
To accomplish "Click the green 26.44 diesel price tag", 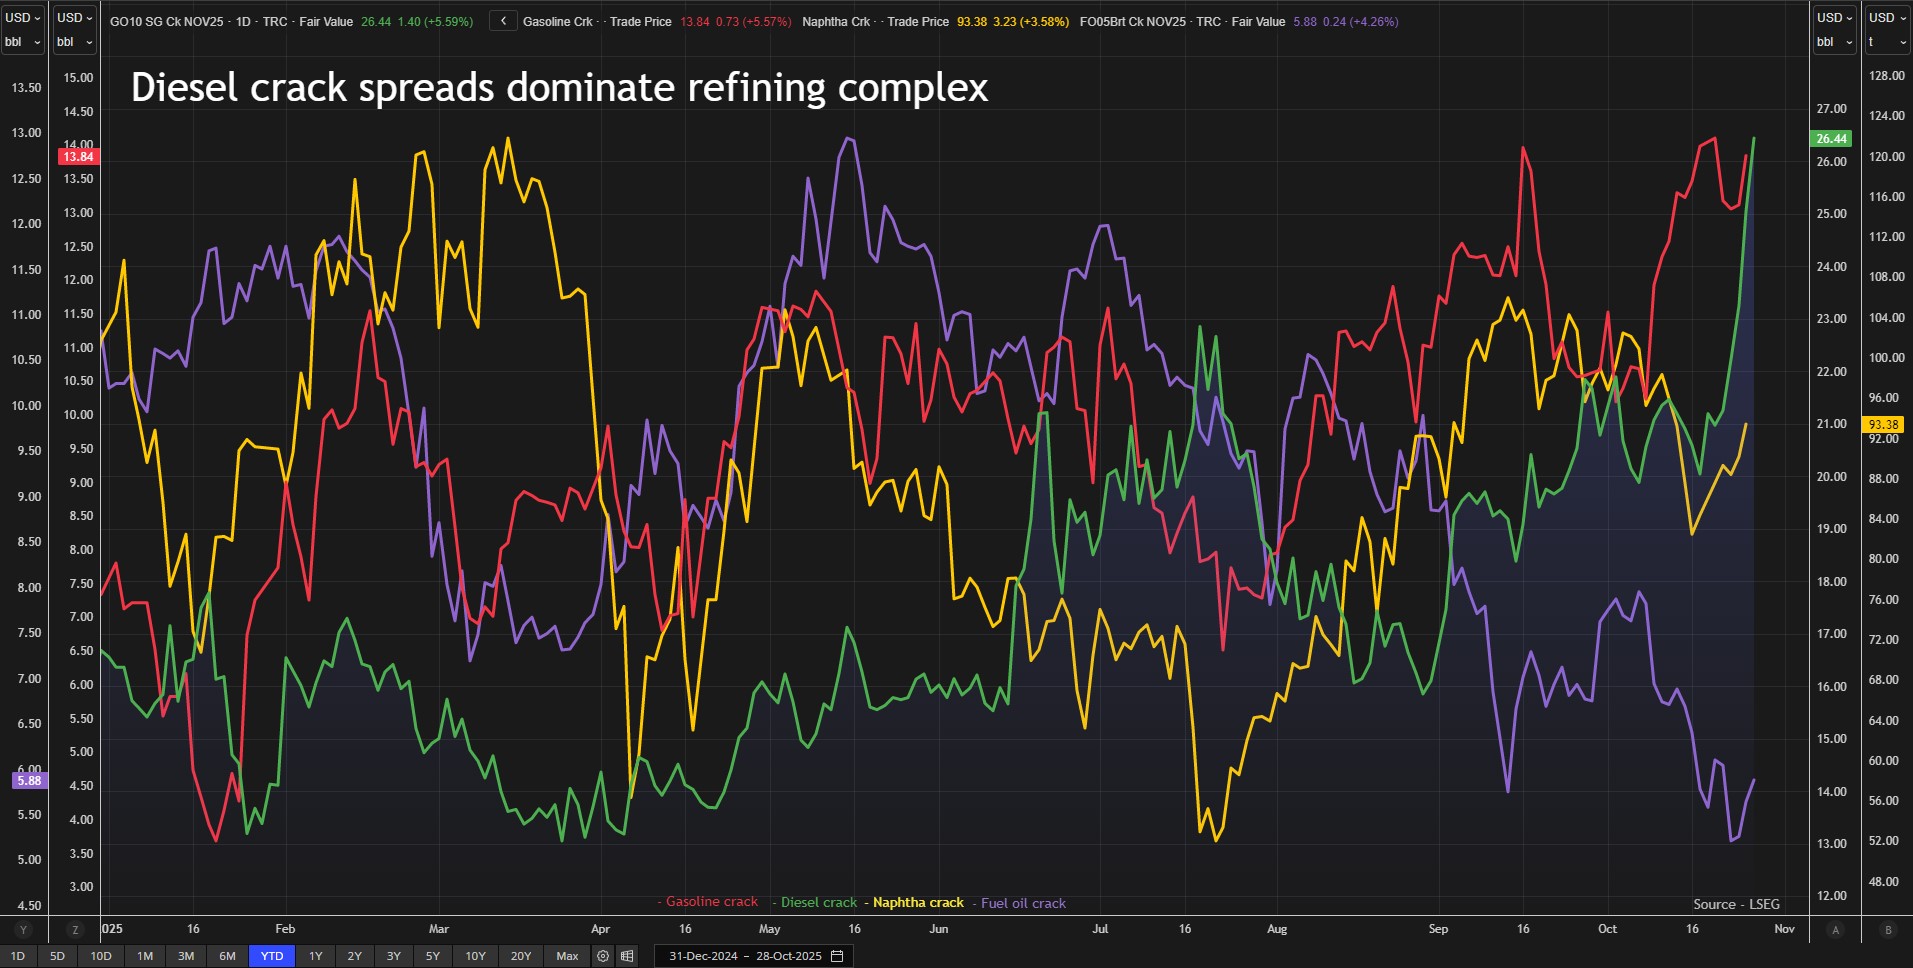I will tap(1831, 139).
